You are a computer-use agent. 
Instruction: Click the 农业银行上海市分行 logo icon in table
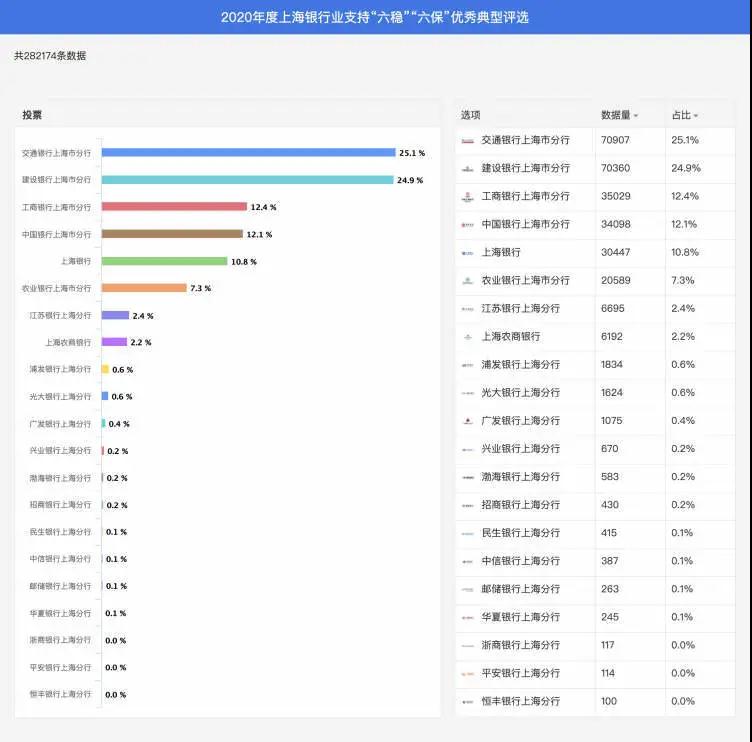(467, 281)
